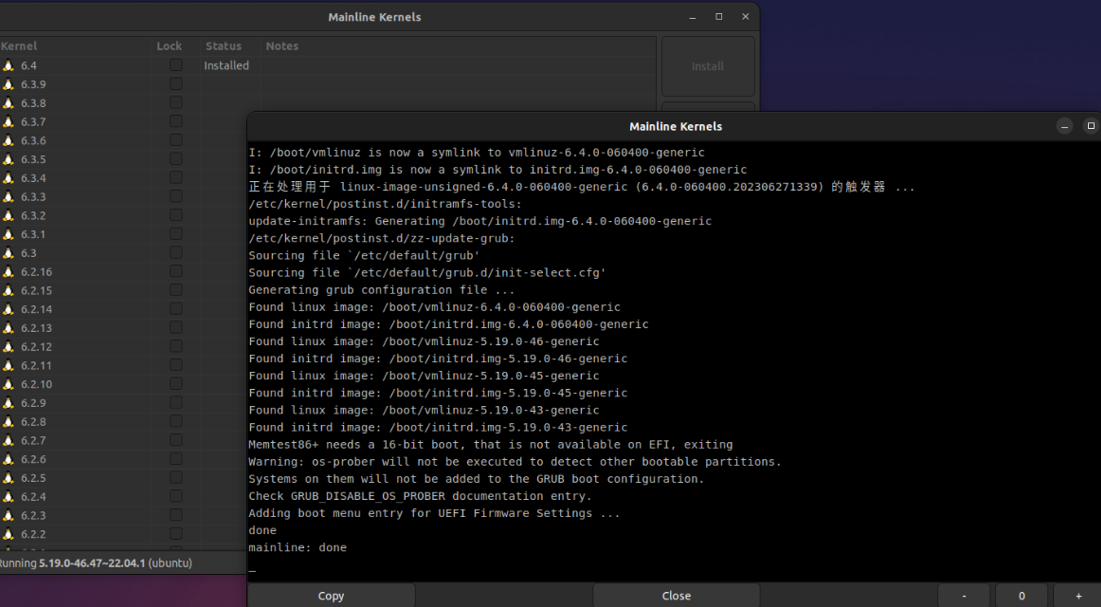Click 'Adding boot menu entry for UEFI' line

click(434, 513)
